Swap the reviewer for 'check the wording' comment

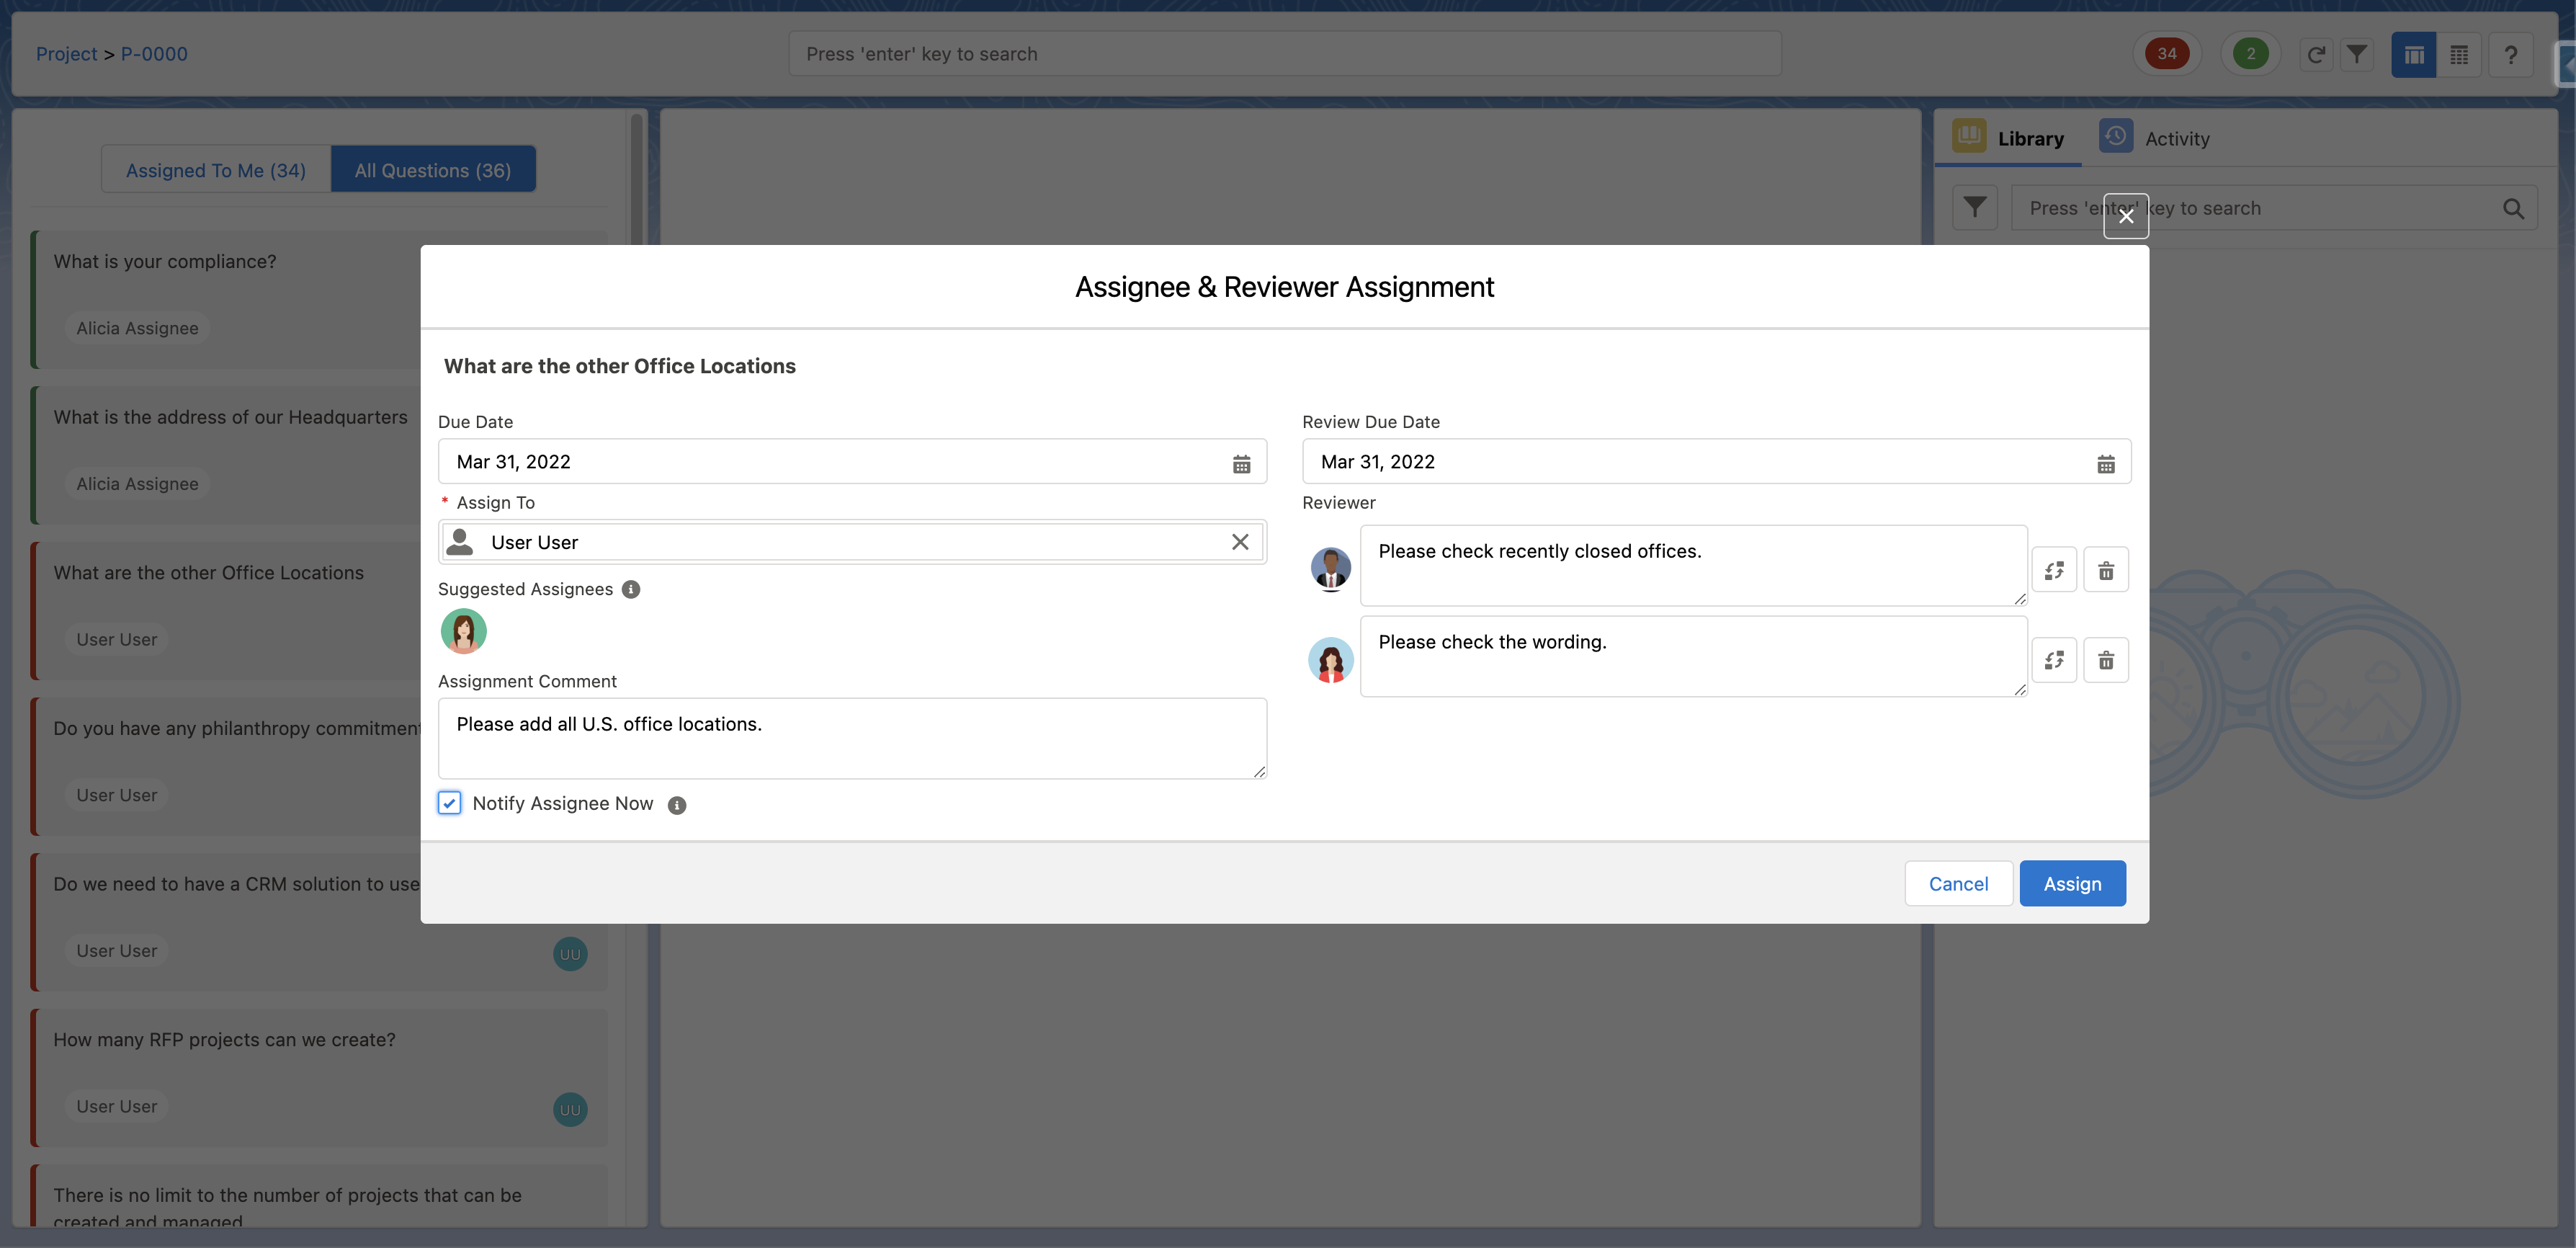tap(2054, 660)
